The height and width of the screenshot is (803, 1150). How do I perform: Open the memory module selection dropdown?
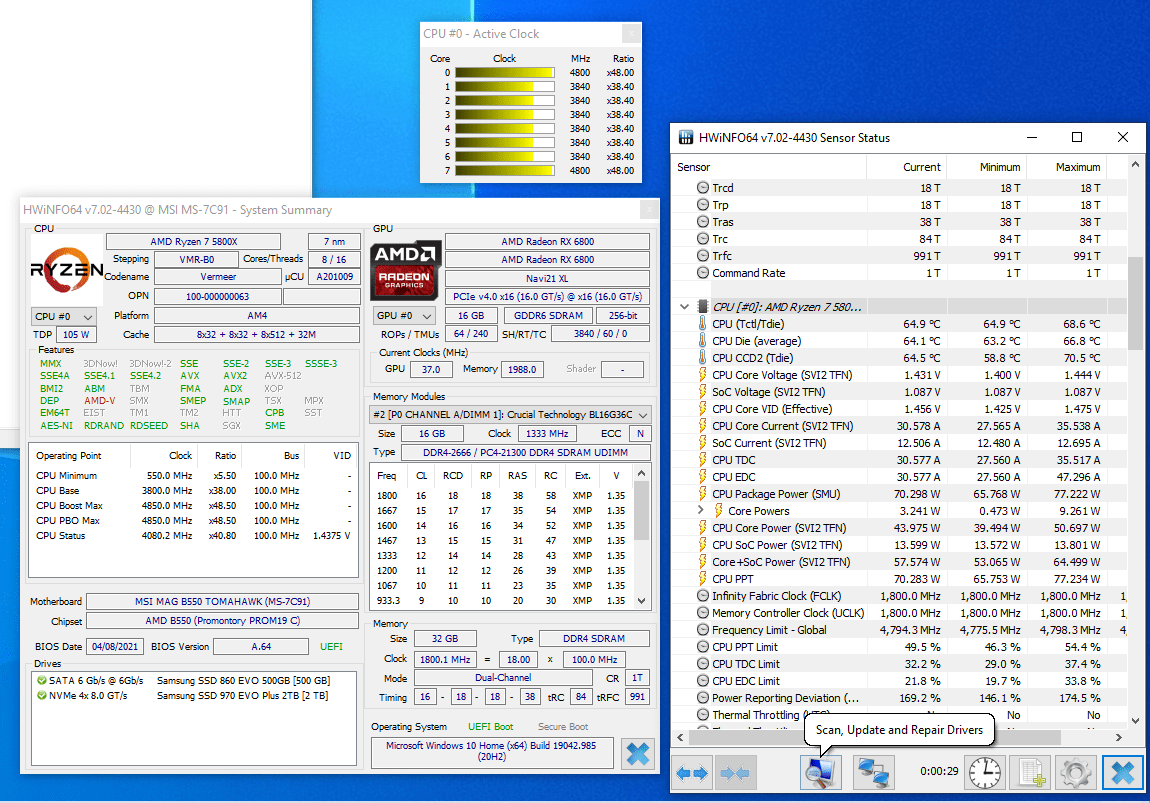pyautogui.click(x=510, y=414)
